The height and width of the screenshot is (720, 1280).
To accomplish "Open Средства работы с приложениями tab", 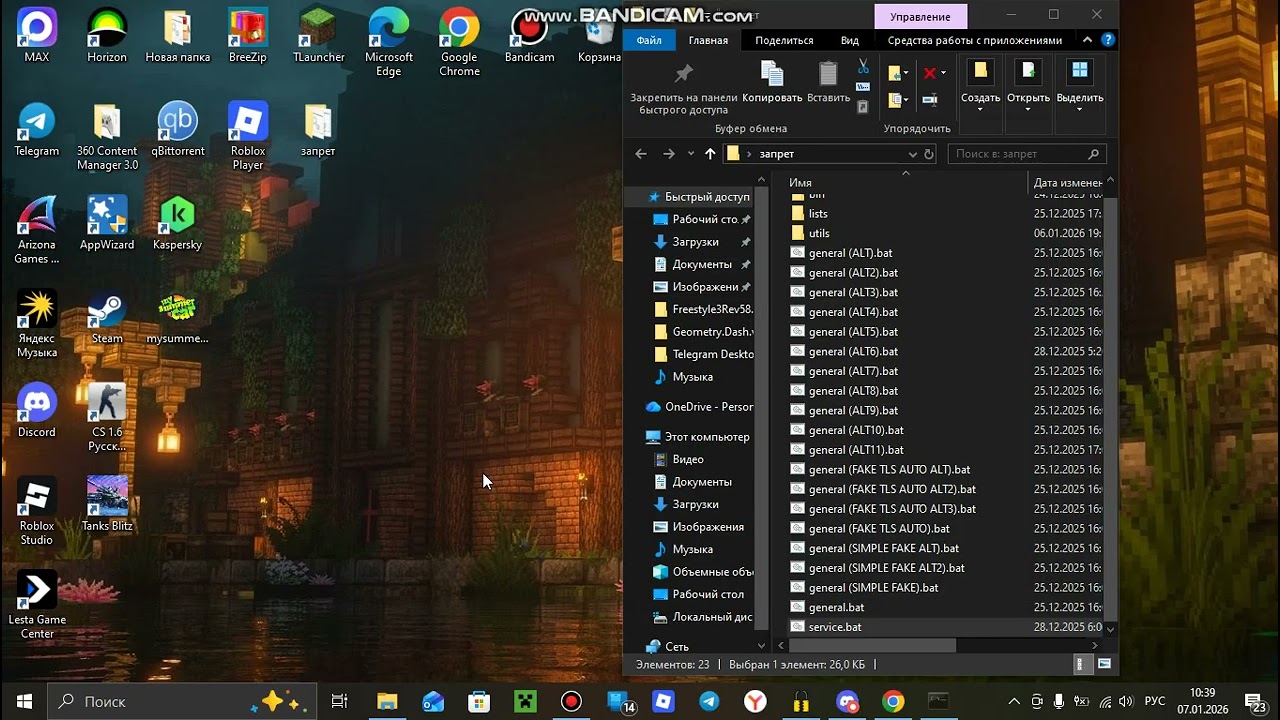I will (x=975, y=40).
